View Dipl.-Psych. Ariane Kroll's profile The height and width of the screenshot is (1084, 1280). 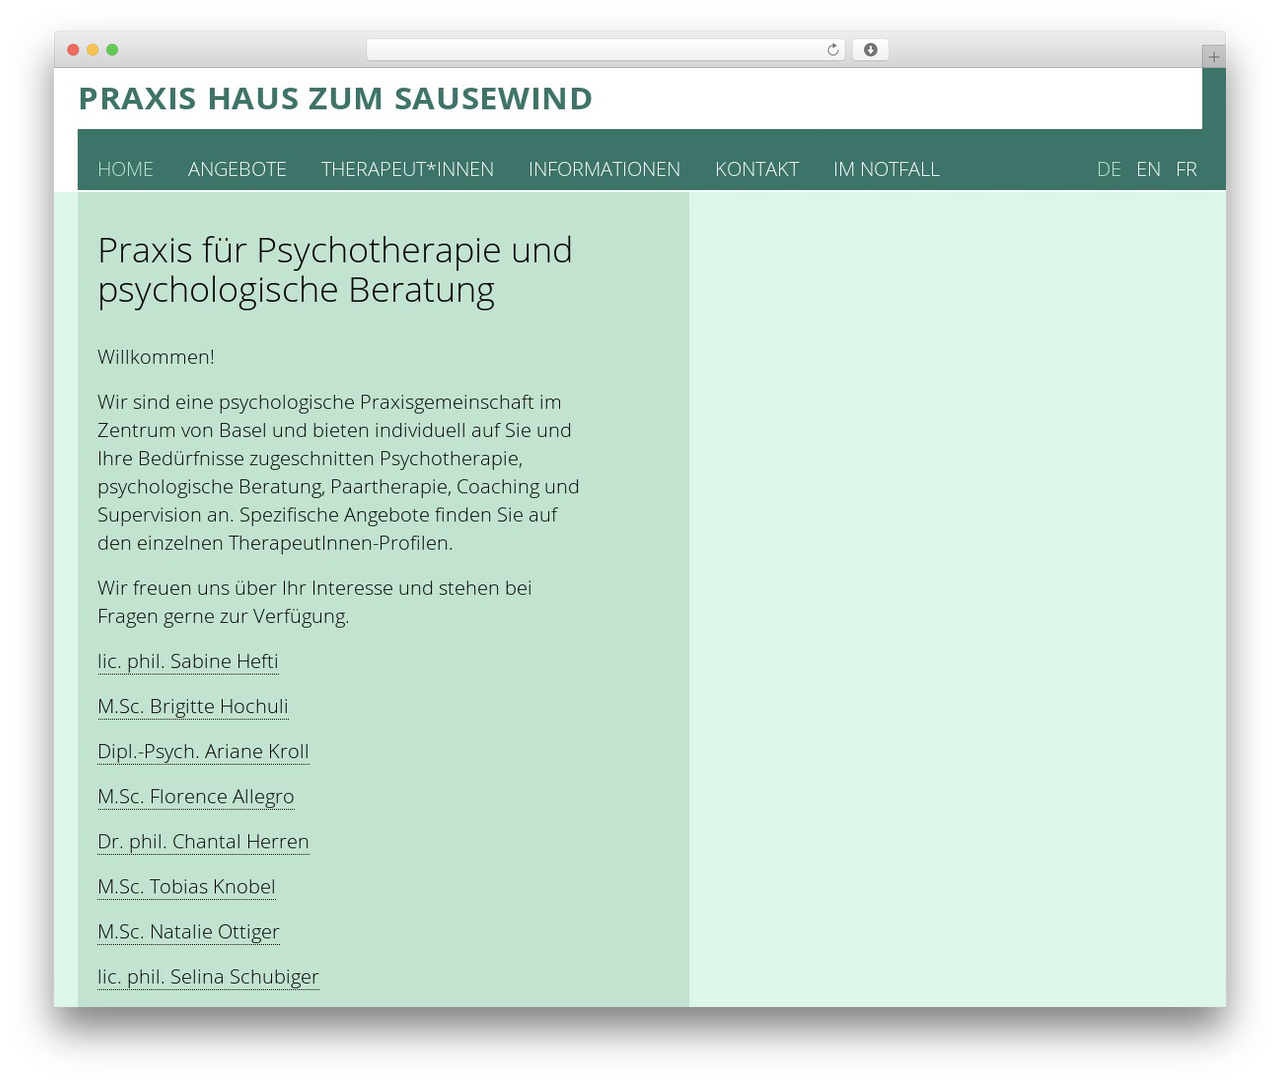coord(203,751)
